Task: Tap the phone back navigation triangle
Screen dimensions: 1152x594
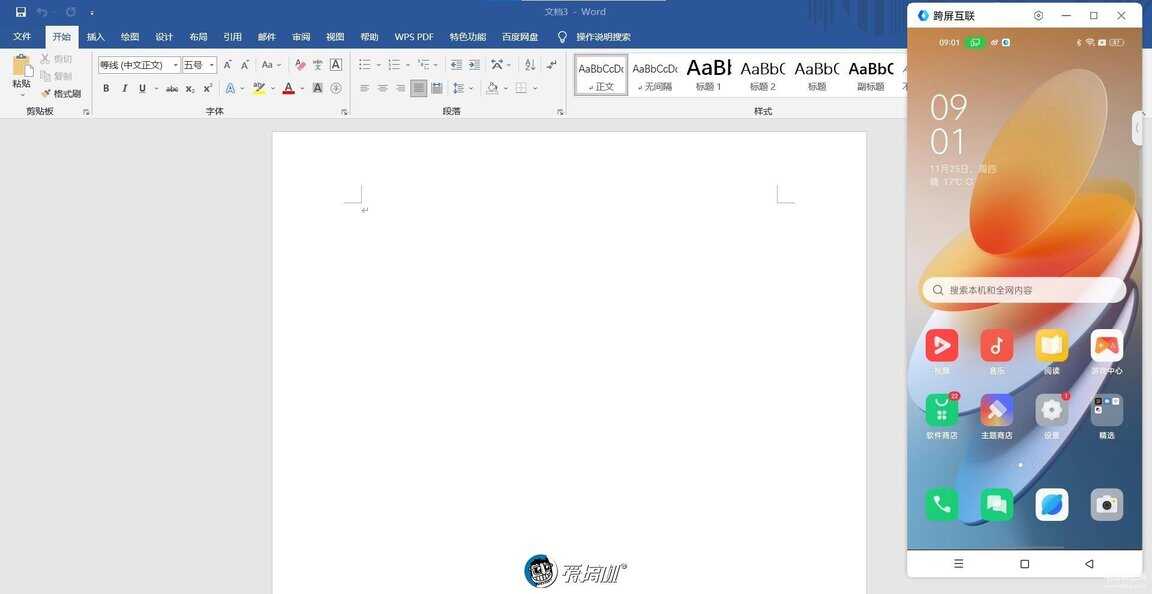Action: (x=1089, y=564)
